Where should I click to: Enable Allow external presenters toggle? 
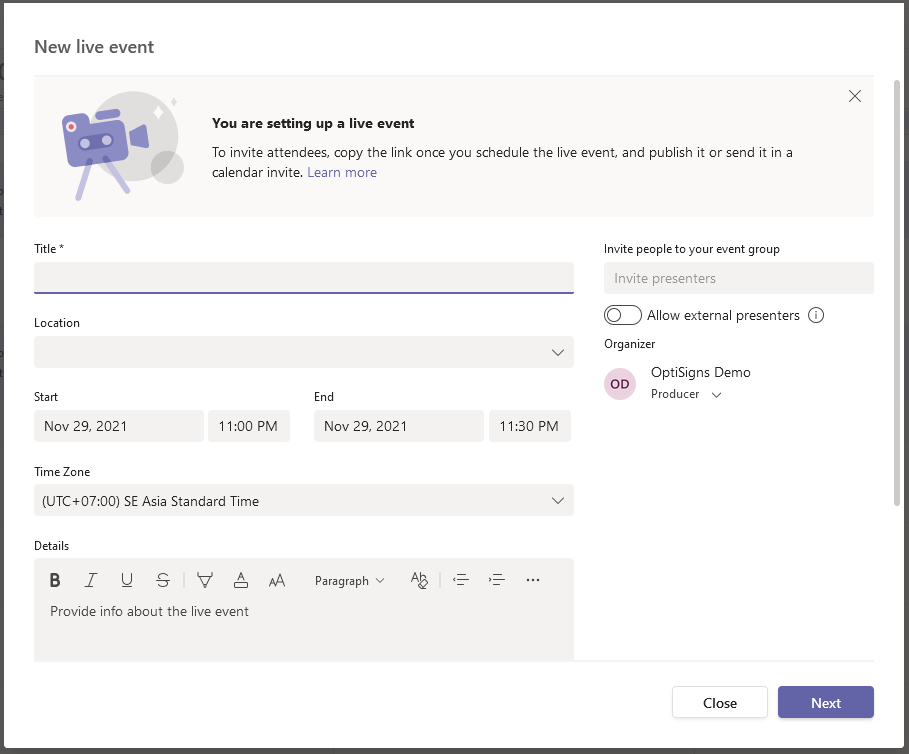pos(622,315)
